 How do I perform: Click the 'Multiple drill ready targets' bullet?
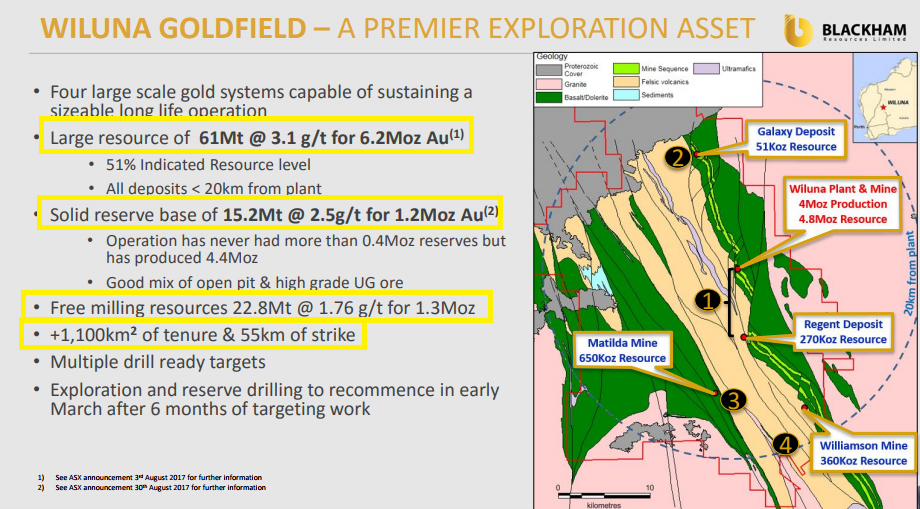(x=158, y=362)
